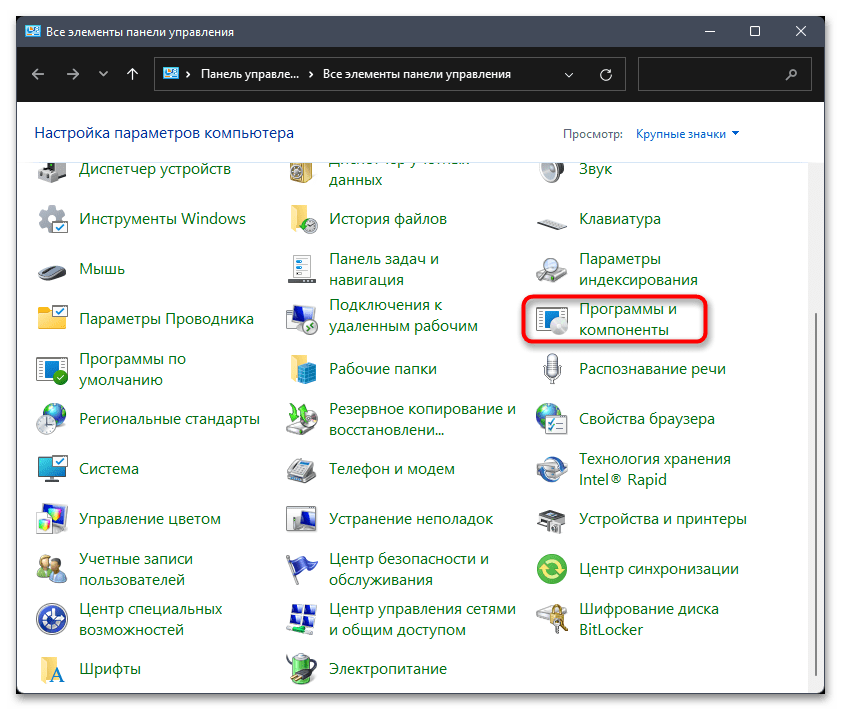
Task: Click the Устранение неполадок icon
Action: pyautogui.click(x=301, y=519)
